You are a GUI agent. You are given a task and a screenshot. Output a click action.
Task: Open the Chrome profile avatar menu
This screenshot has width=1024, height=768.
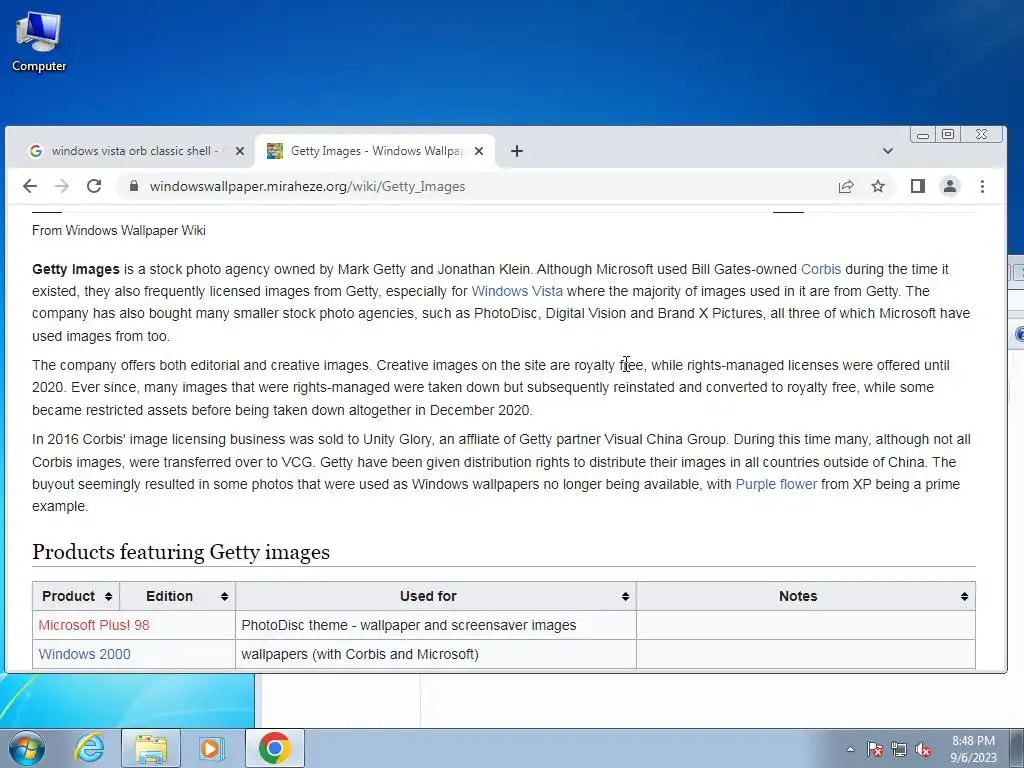(x=950, y=187)
